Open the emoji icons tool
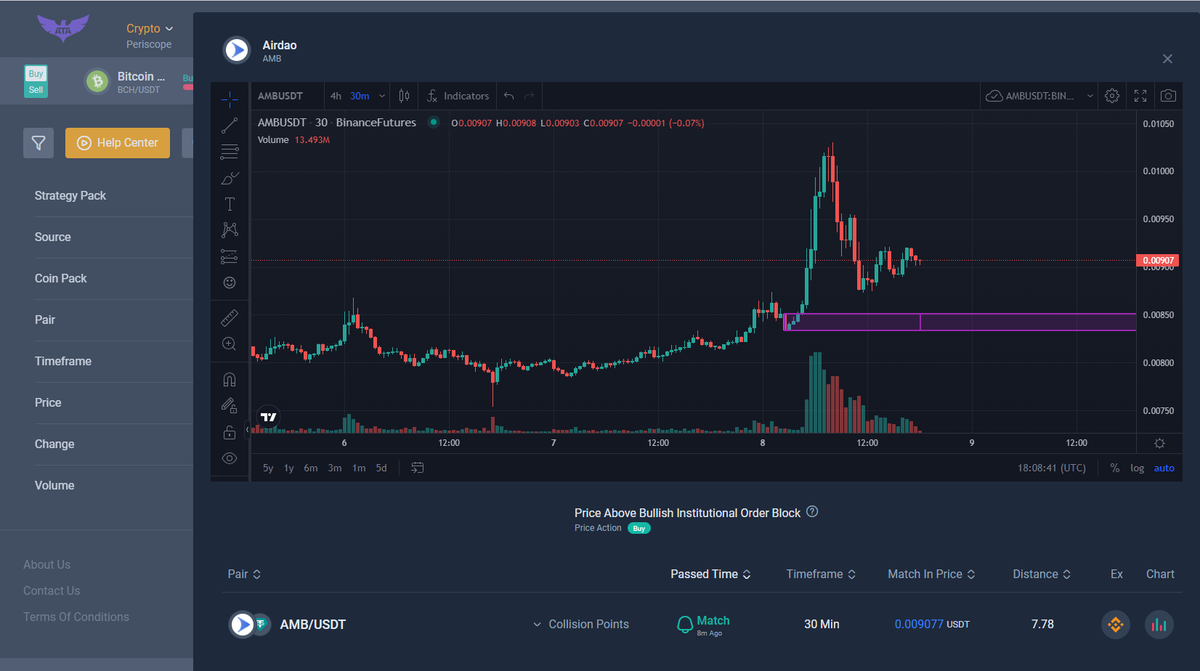The height and width of the screenshot is (671, 1200). point(230,283)
